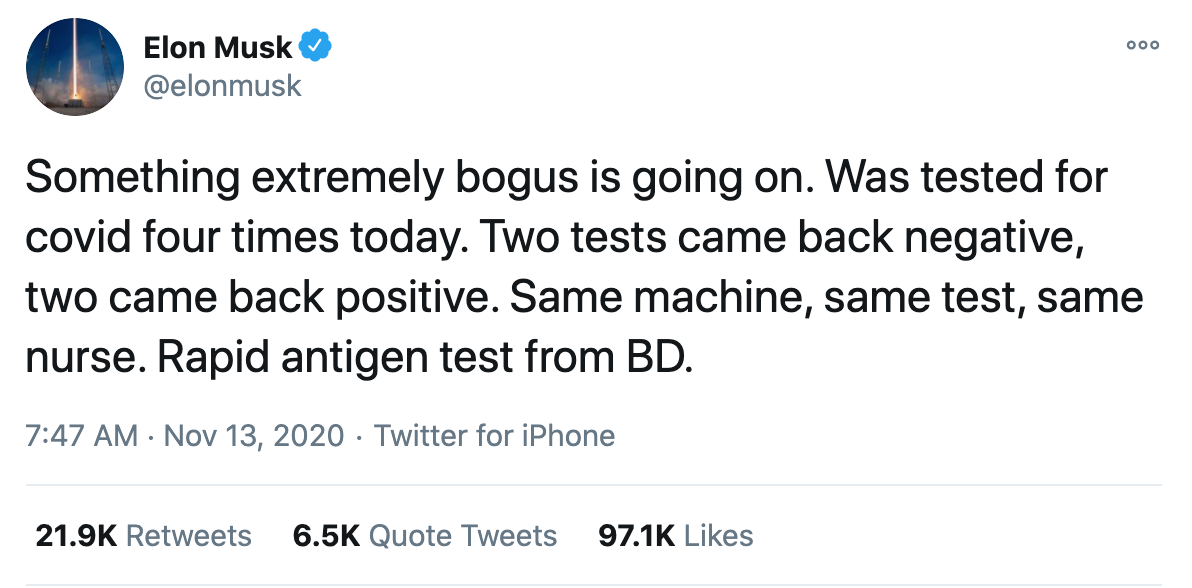
Task: Show the 6.5K Quote Tweets
Action: click(462, 535)
